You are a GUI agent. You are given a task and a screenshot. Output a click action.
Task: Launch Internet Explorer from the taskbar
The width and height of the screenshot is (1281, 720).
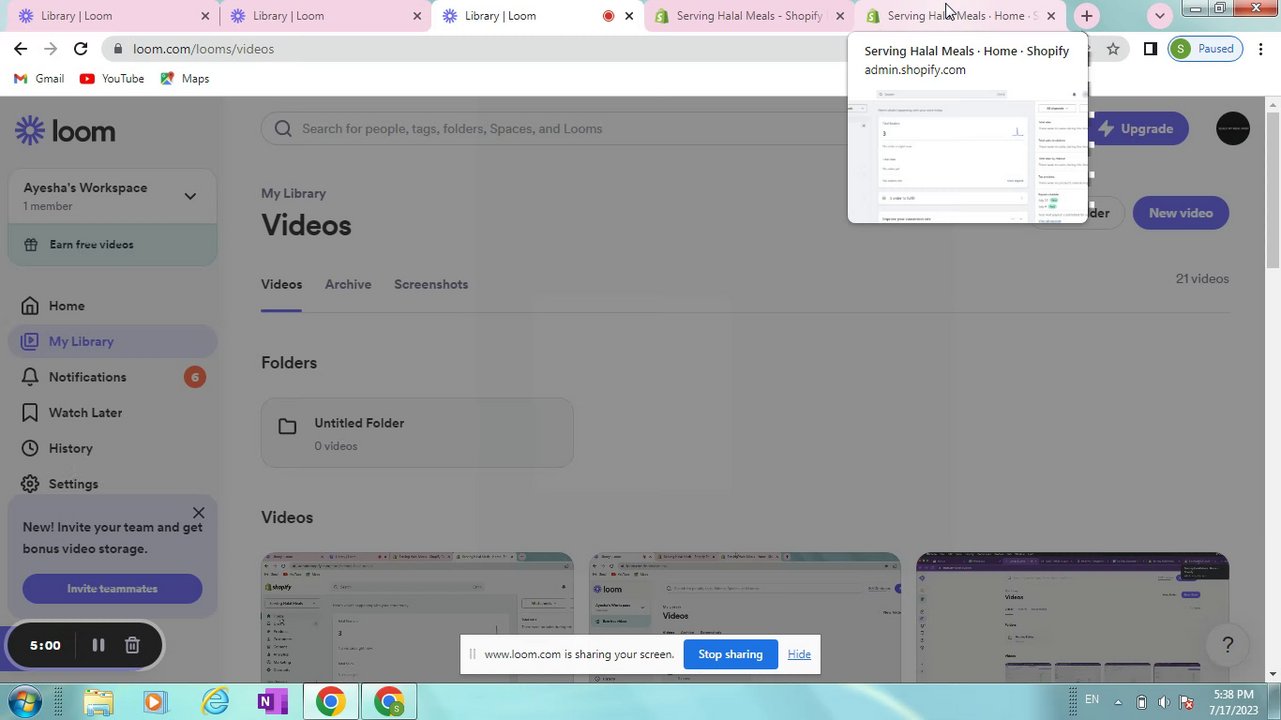tap(215, 702)
